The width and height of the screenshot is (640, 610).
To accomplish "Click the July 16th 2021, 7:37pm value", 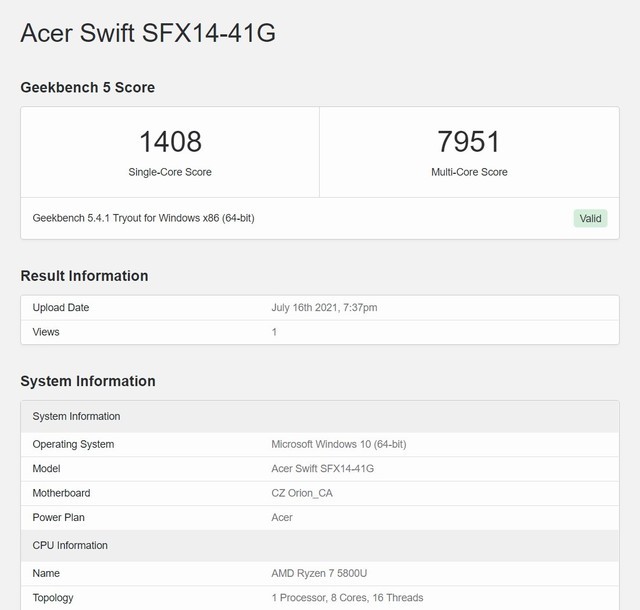I will [x=324, y=307].
